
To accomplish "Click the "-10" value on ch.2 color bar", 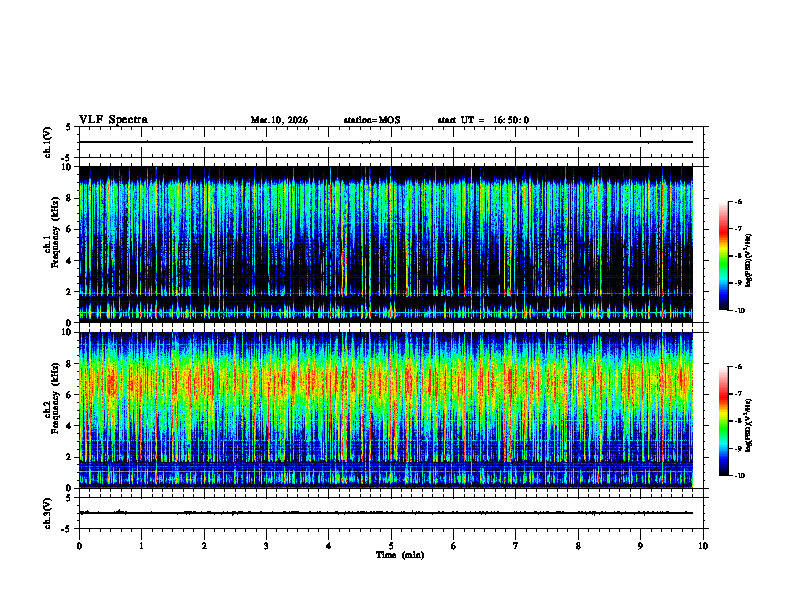I will tap(739, 475).
